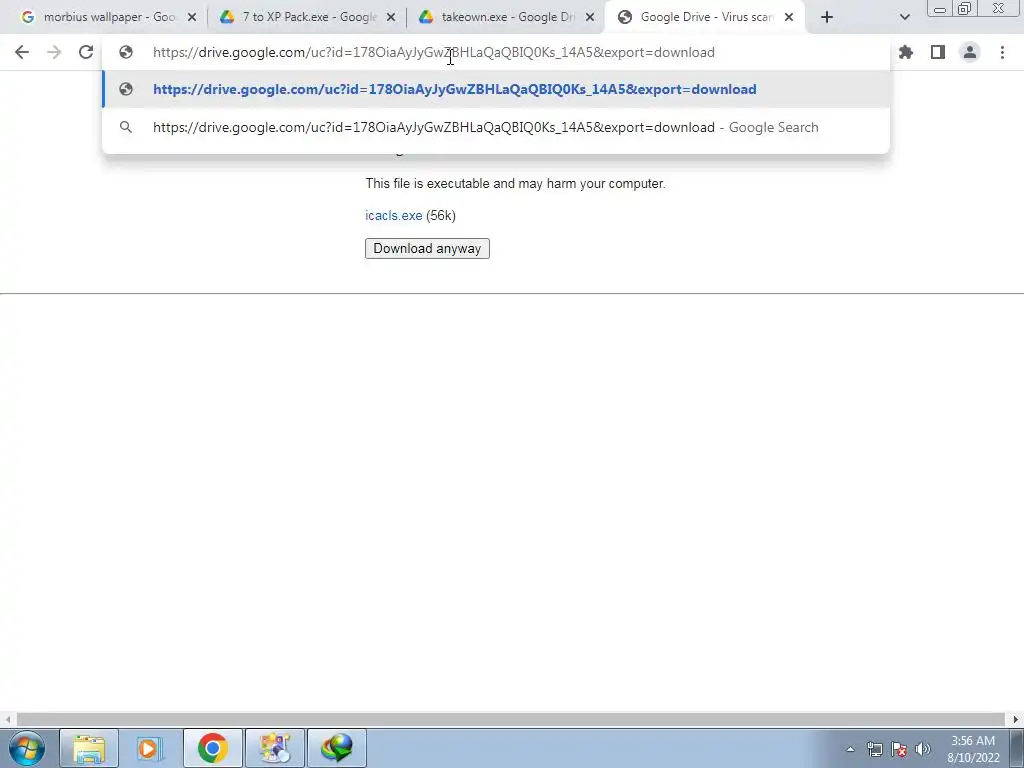Click 'This file is executable' warning text
Image resolution: width=1024 pixels, height=768 pixels.
[x=515, y=184]
